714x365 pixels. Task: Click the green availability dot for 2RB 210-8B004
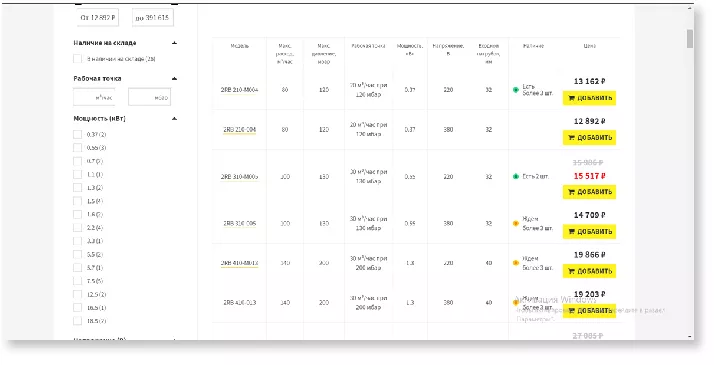(x=516, y=90)
